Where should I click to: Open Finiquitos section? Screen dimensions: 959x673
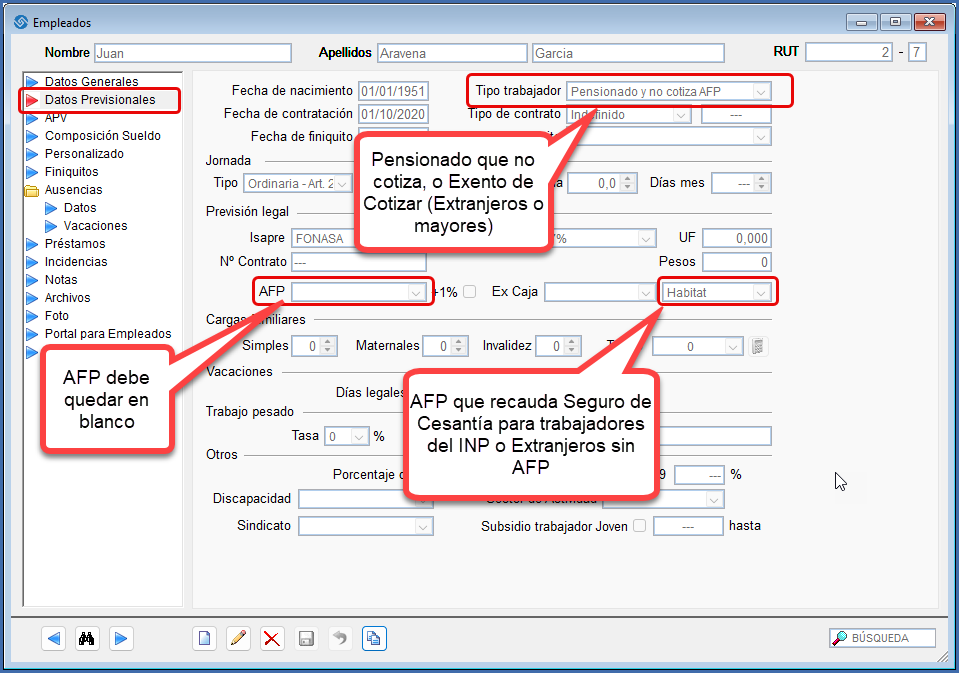pos(71,172)
